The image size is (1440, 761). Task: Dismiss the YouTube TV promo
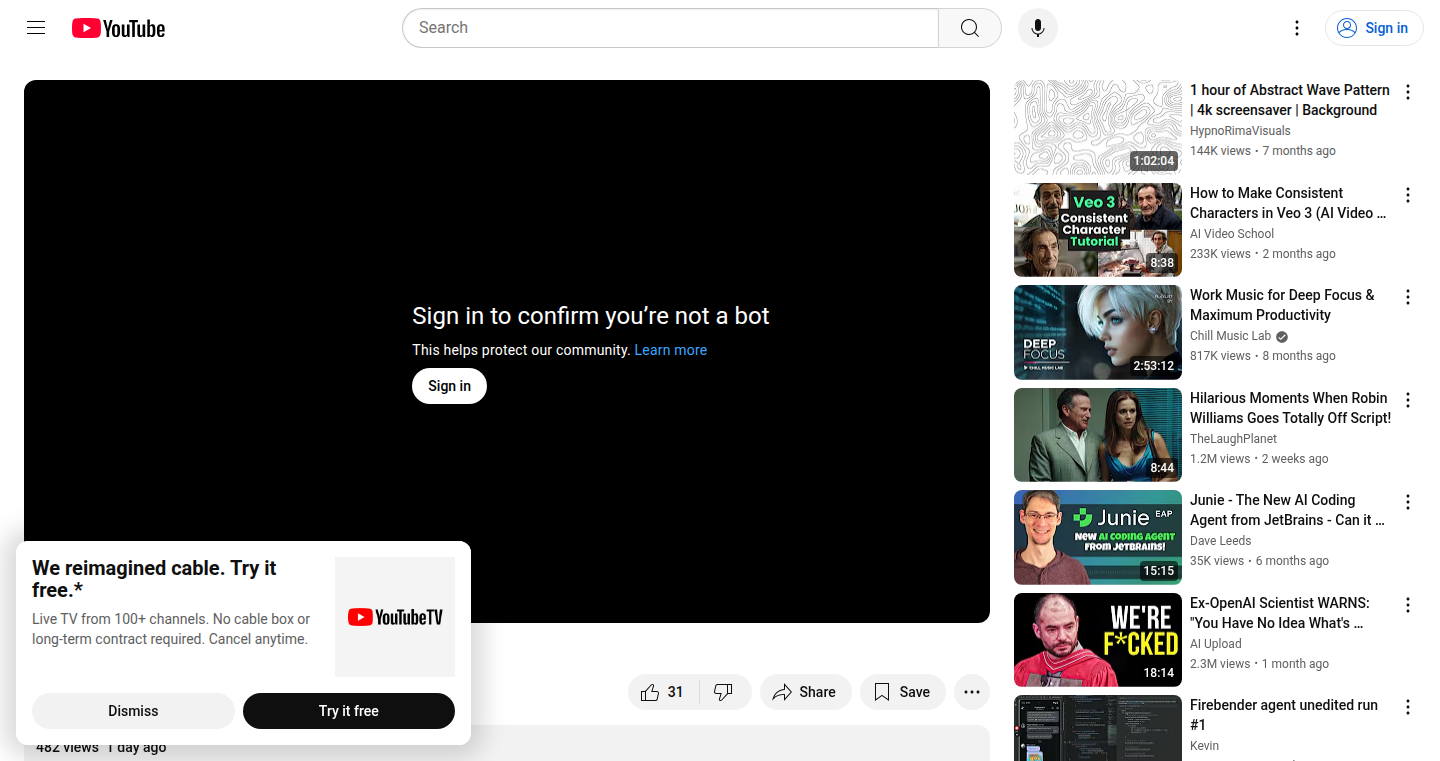point(133,711)
